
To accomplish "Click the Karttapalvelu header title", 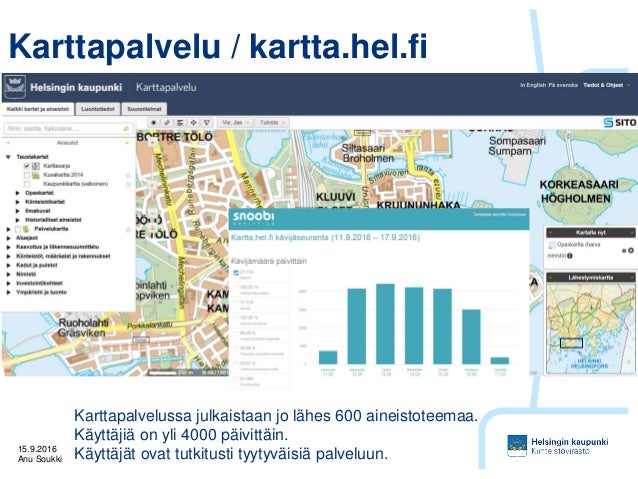I will pos(166,87).
